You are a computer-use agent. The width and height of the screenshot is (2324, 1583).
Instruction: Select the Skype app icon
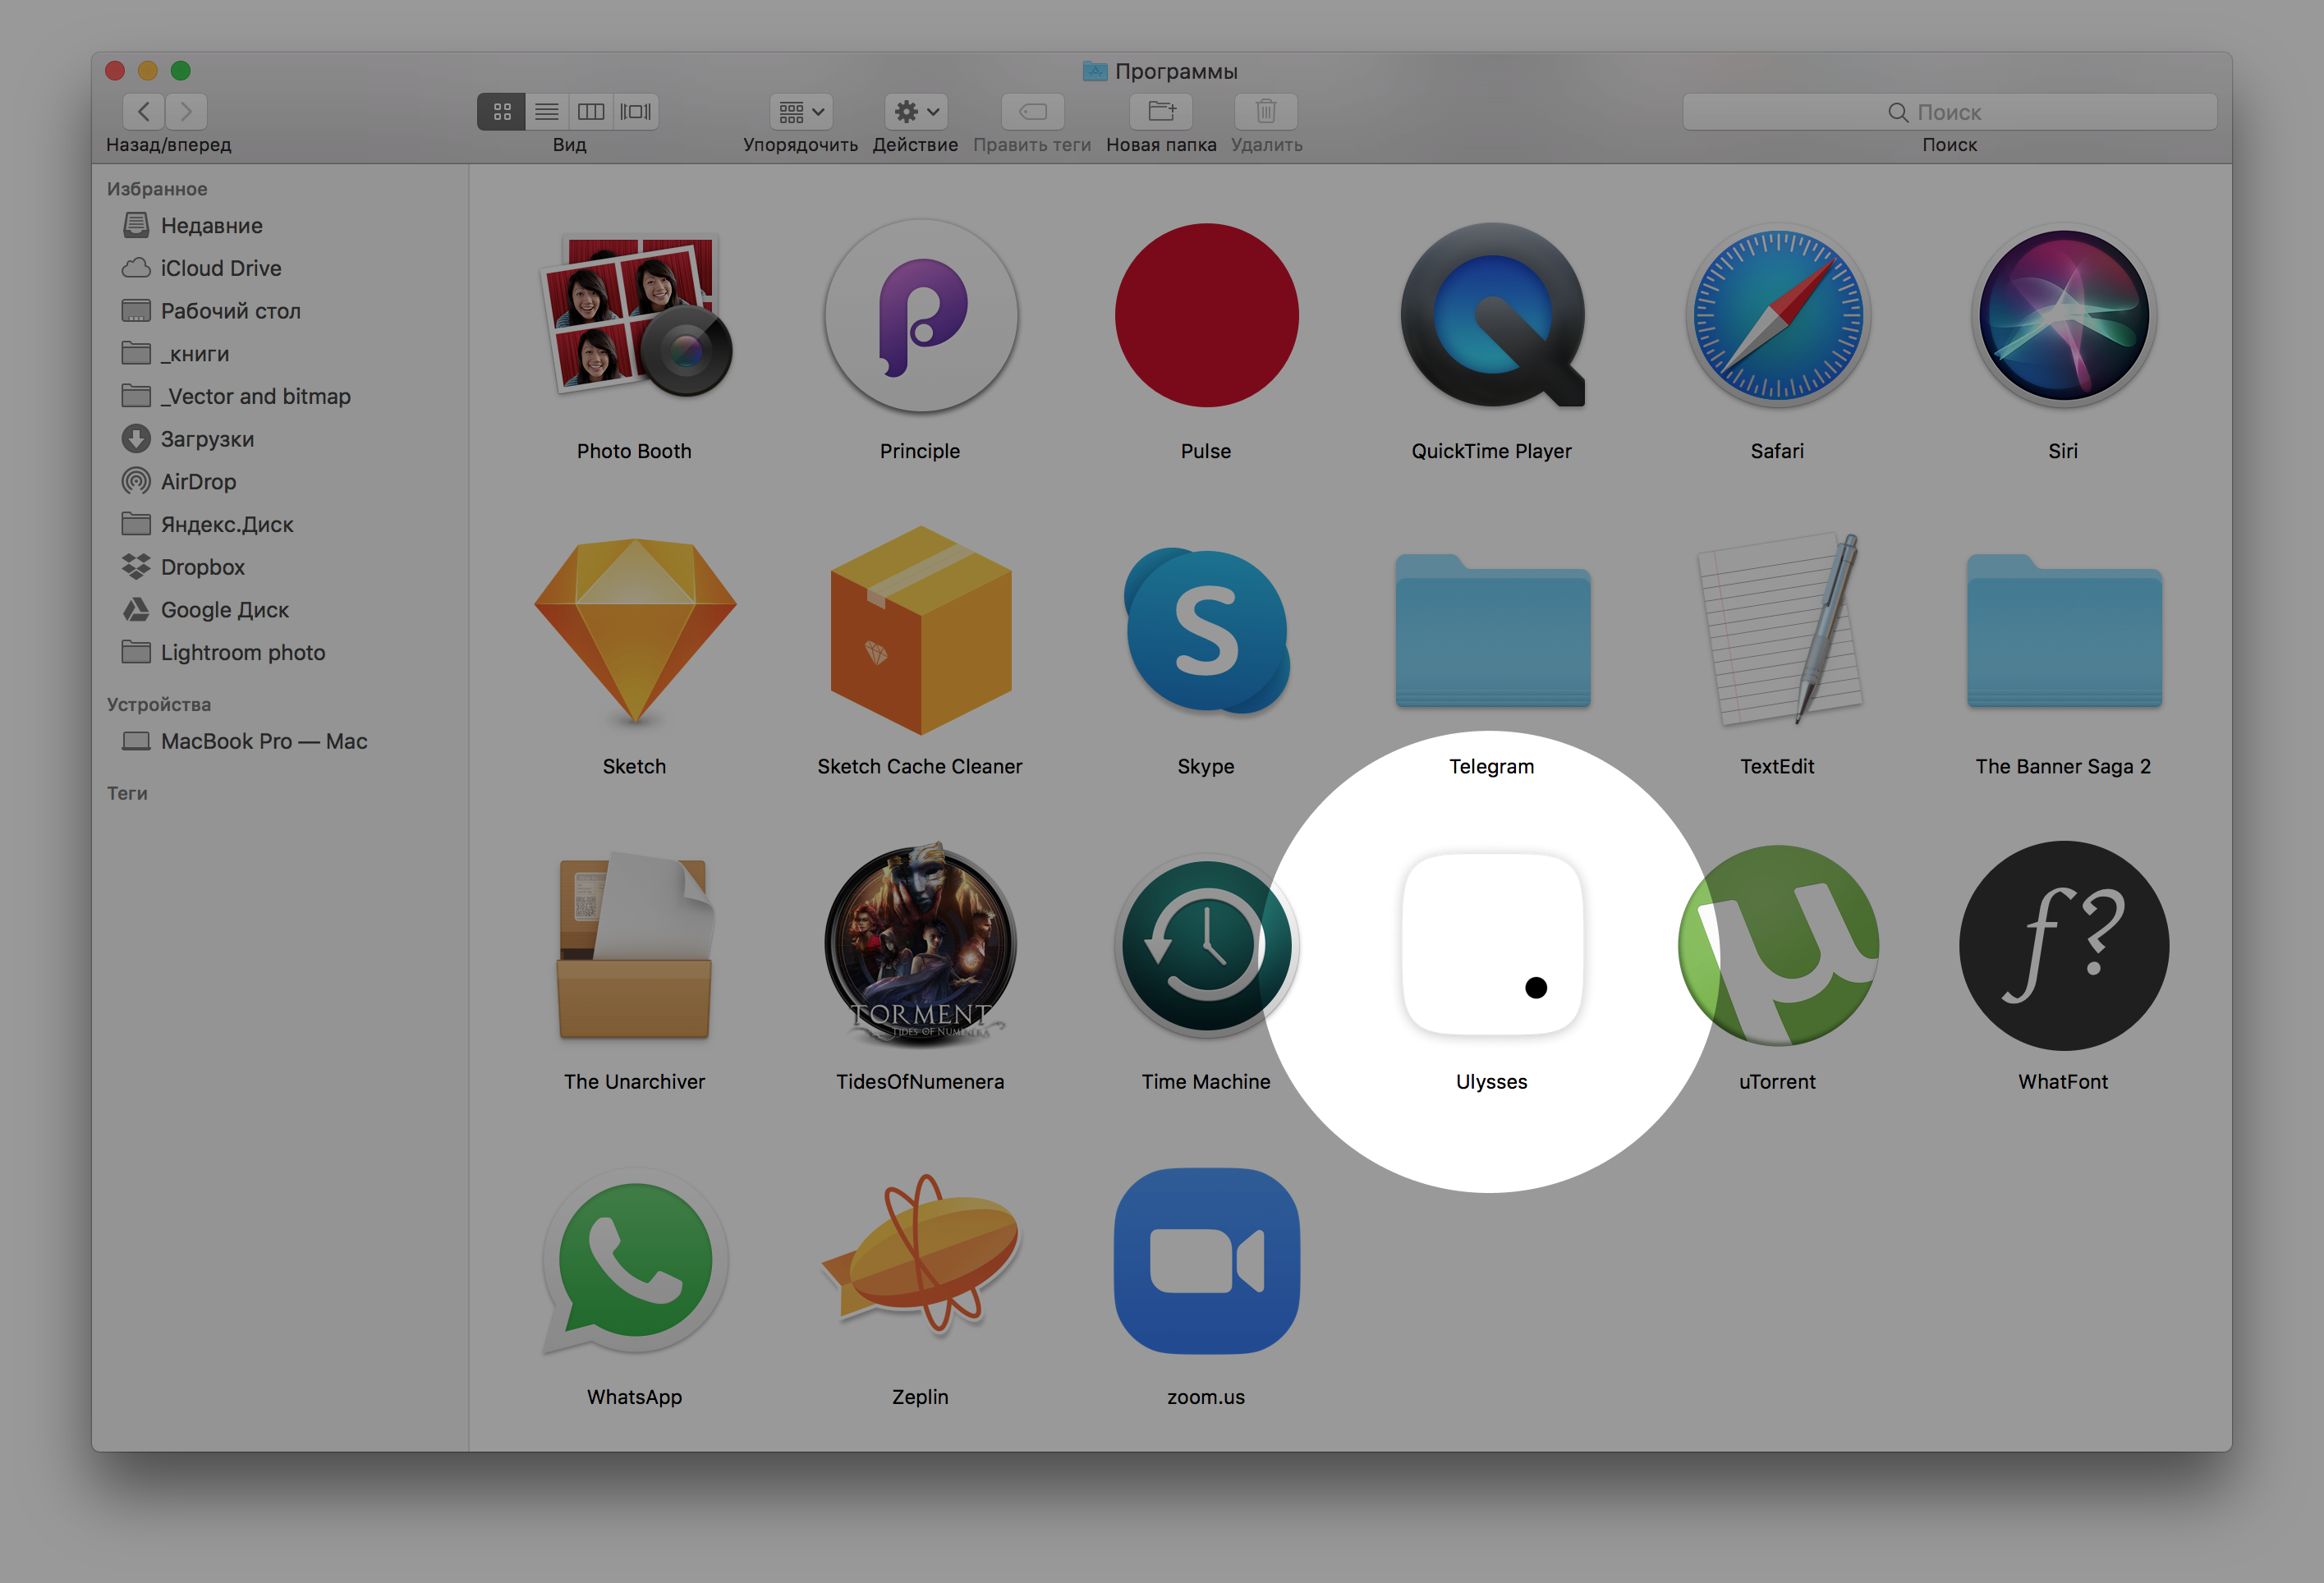coord(1206,630)
